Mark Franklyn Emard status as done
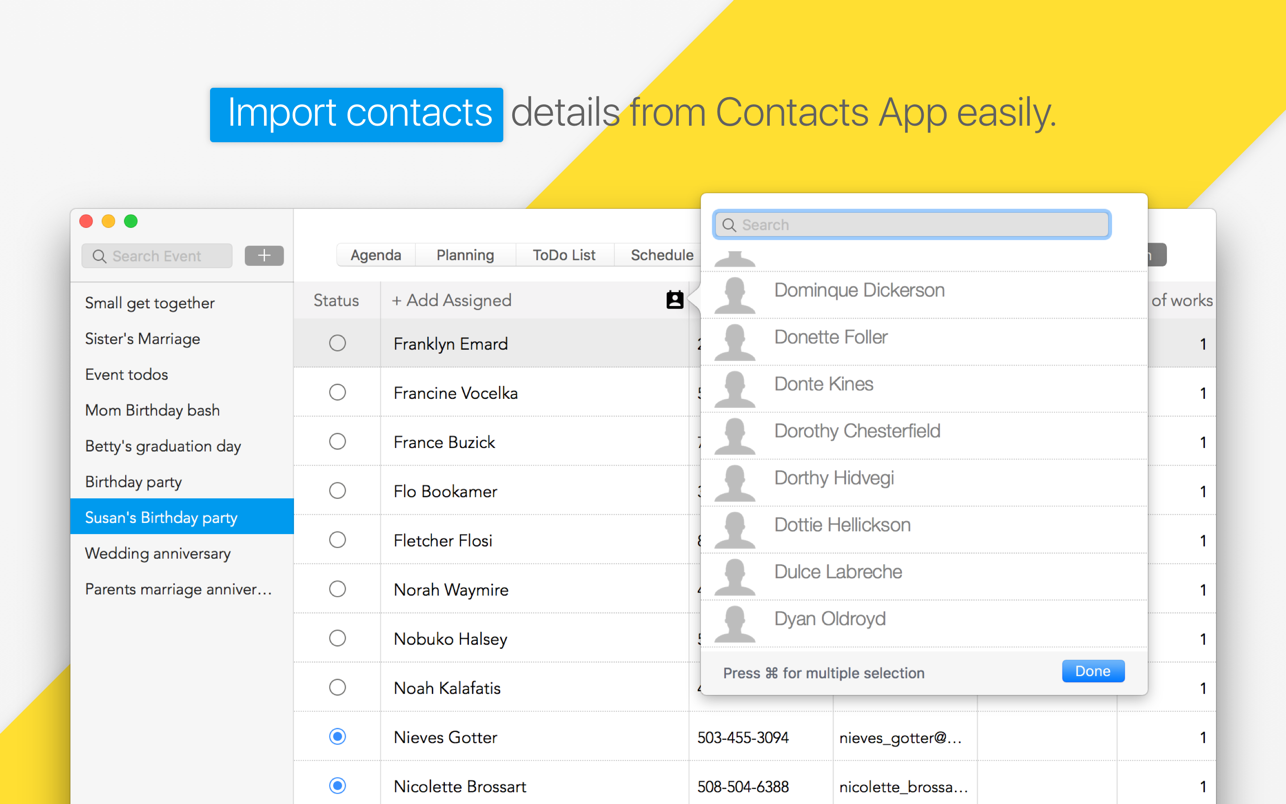The image size is (1286, 804). pyautogui.click(x=337, y=344)
